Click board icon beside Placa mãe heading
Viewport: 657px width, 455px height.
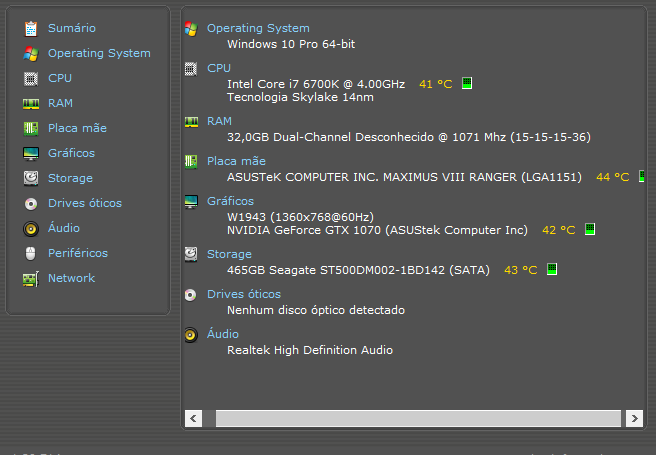click(x=191, y=162)
